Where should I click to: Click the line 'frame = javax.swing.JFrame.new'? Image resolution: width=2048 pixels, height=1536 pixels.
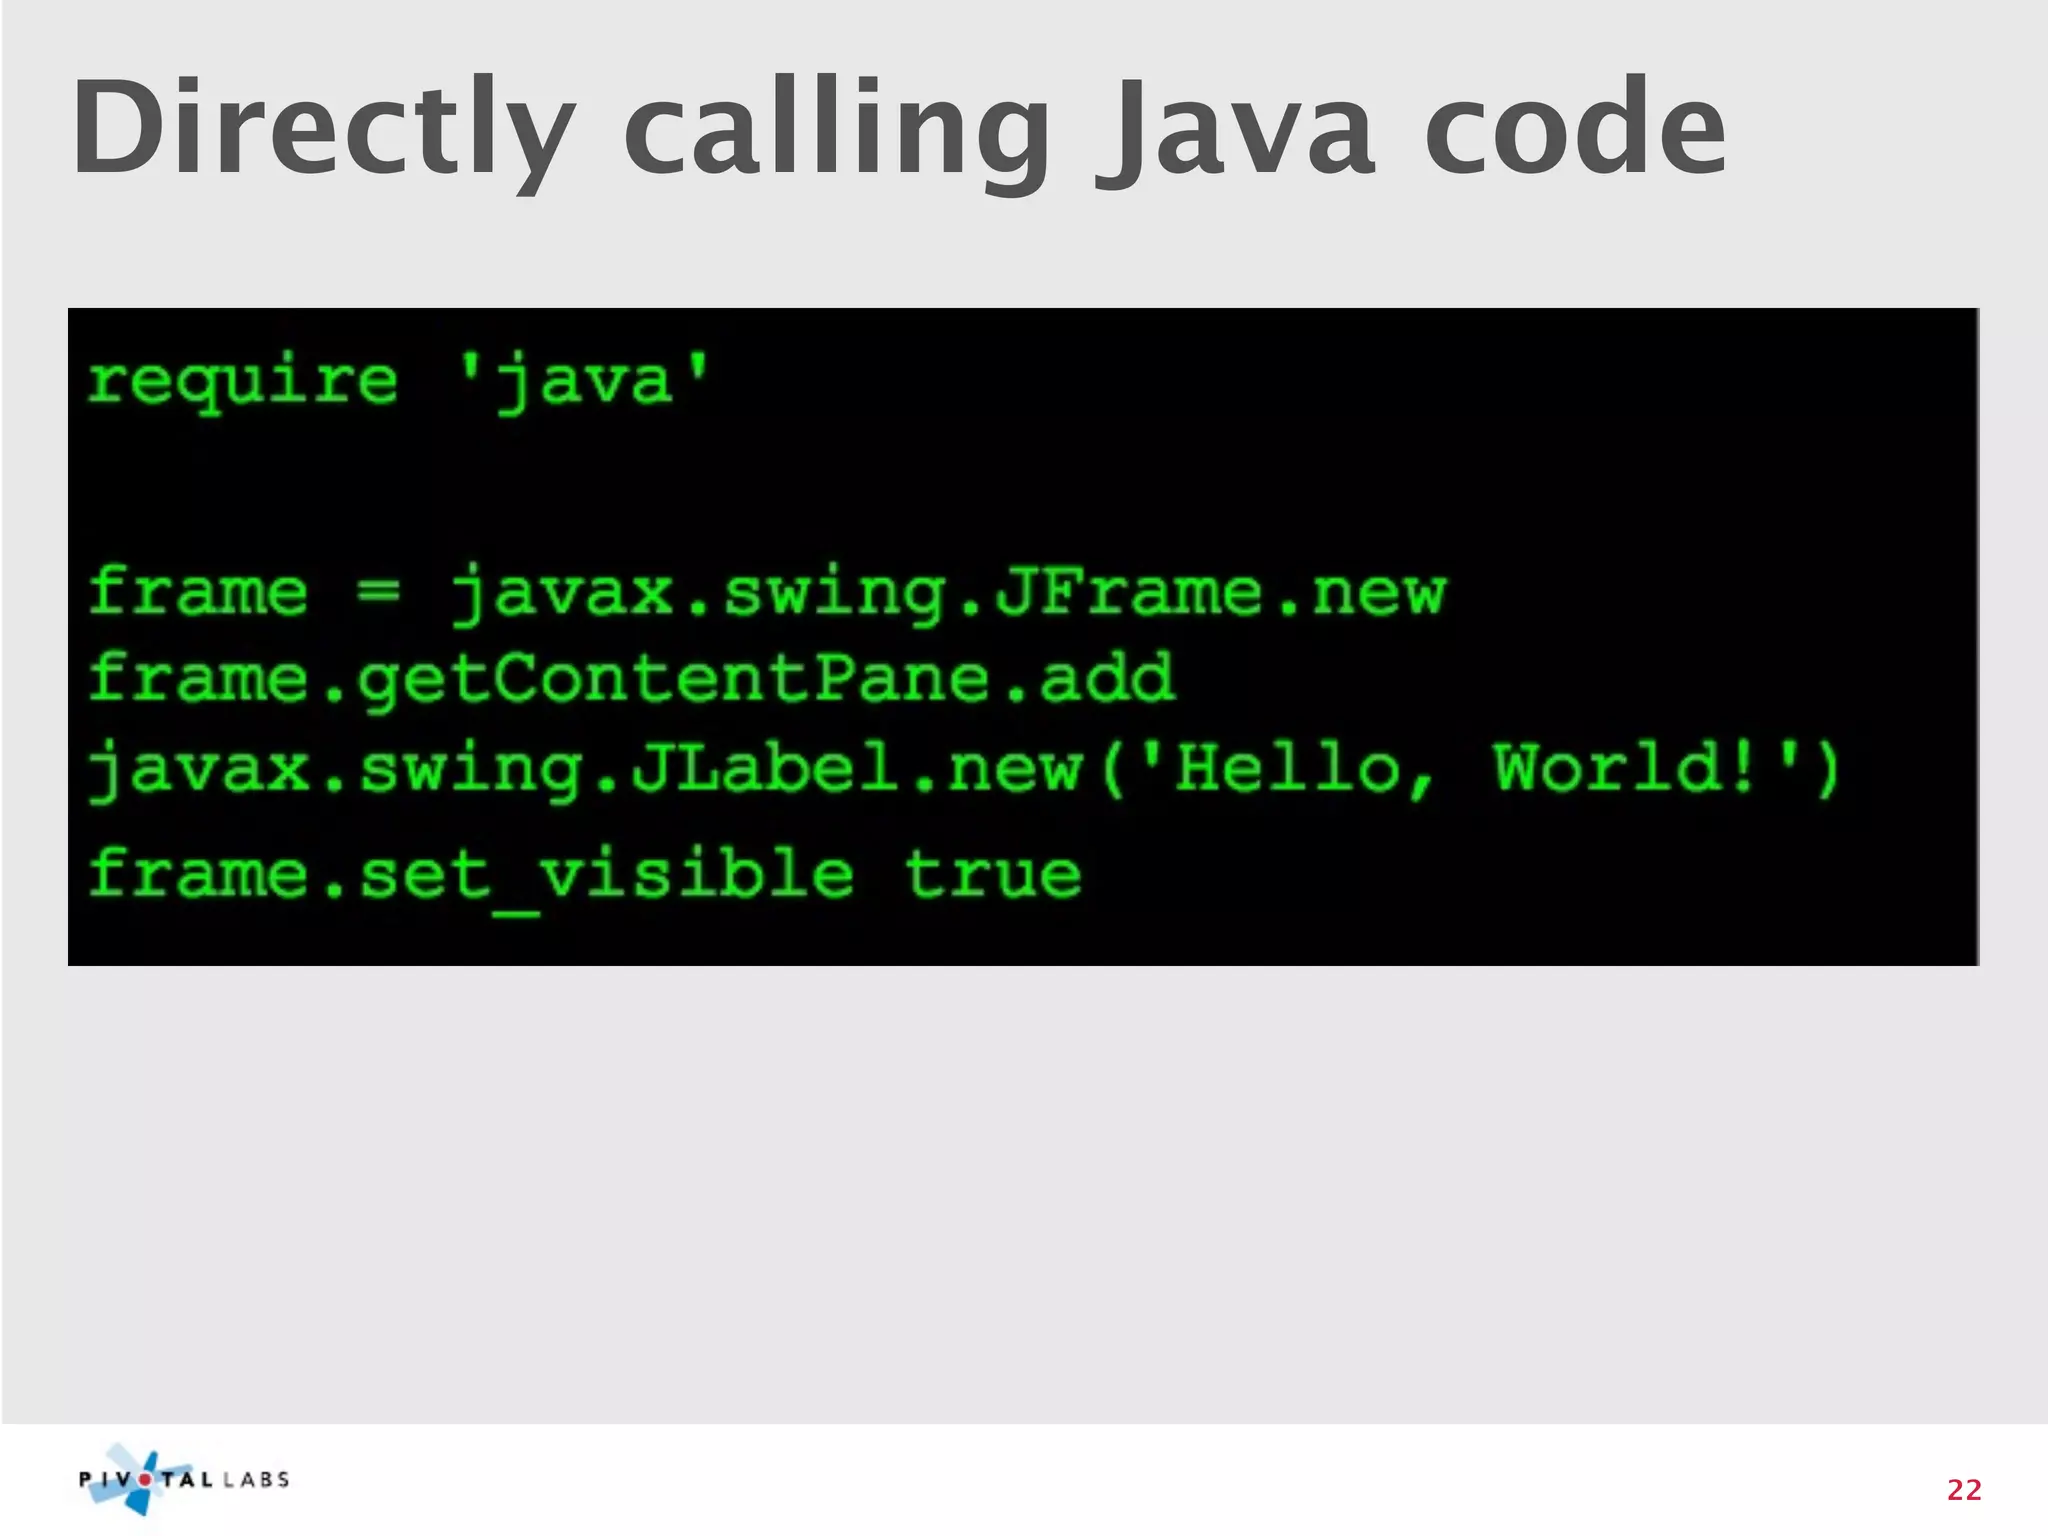767,593
